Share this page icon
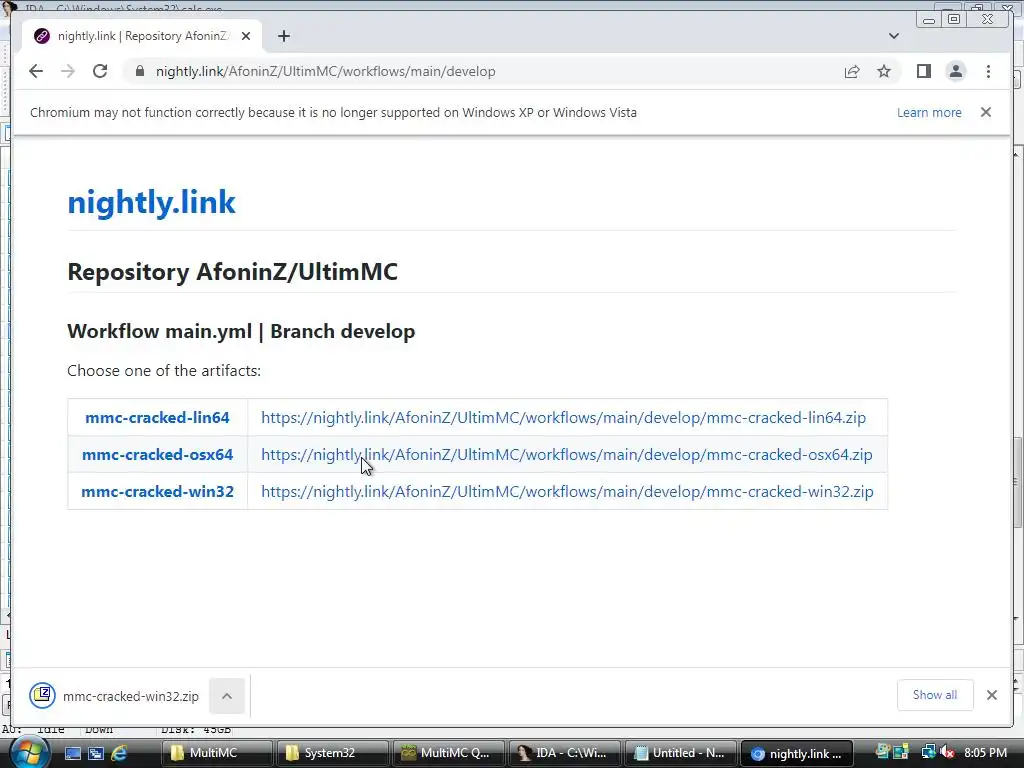 click(x=852, y=71)
